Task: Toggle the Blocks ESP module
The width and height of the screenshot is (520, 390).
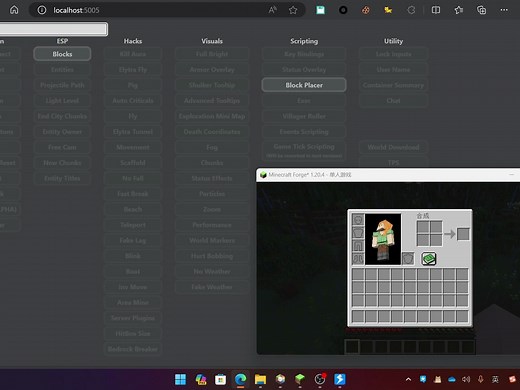Action: click(x=62, y=54)
